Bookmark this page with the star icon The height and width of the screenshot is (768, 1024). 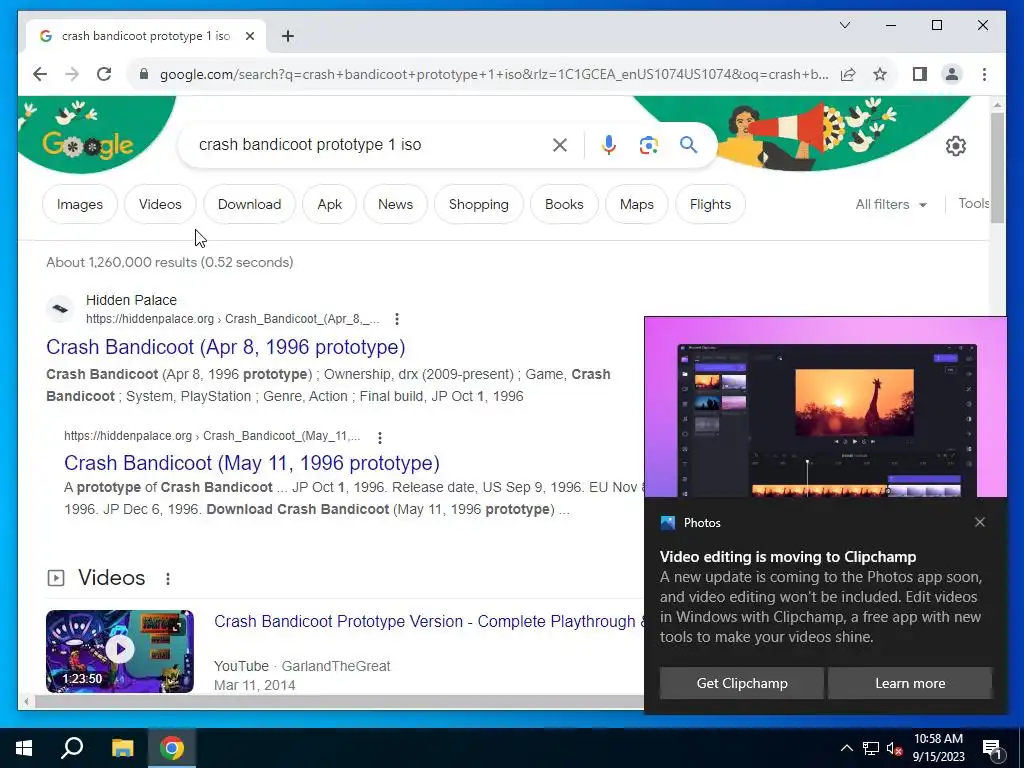click(880, 74)
